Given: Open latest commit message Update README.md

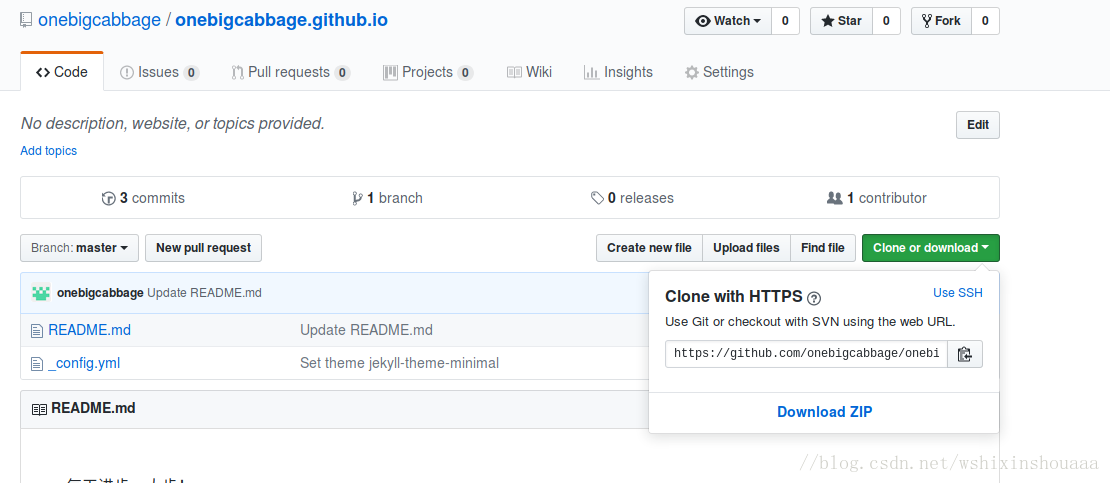Looking at the screenshot, I should pos(205,292).
